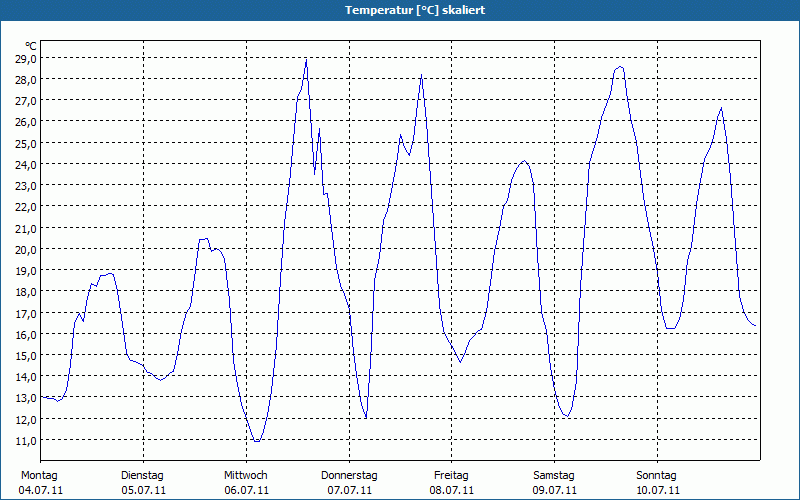The height and width of the screenshot is (500, 800).
Task: Click the date 05.07.11
Action: coord(143,491)
